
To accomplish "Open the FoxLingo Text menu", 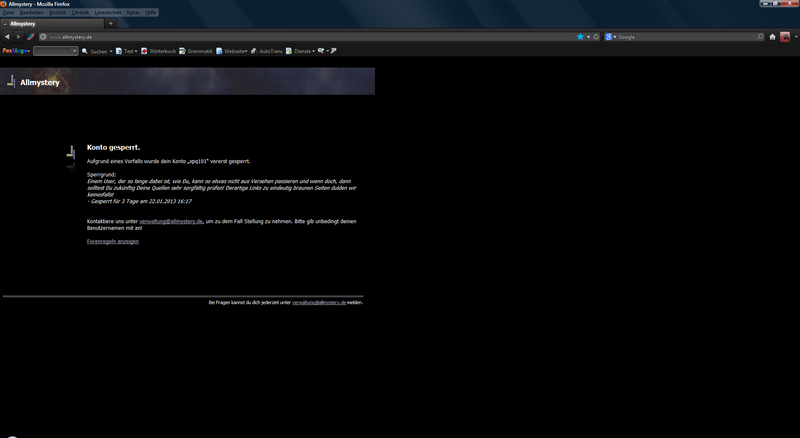I will pos(127,51).
